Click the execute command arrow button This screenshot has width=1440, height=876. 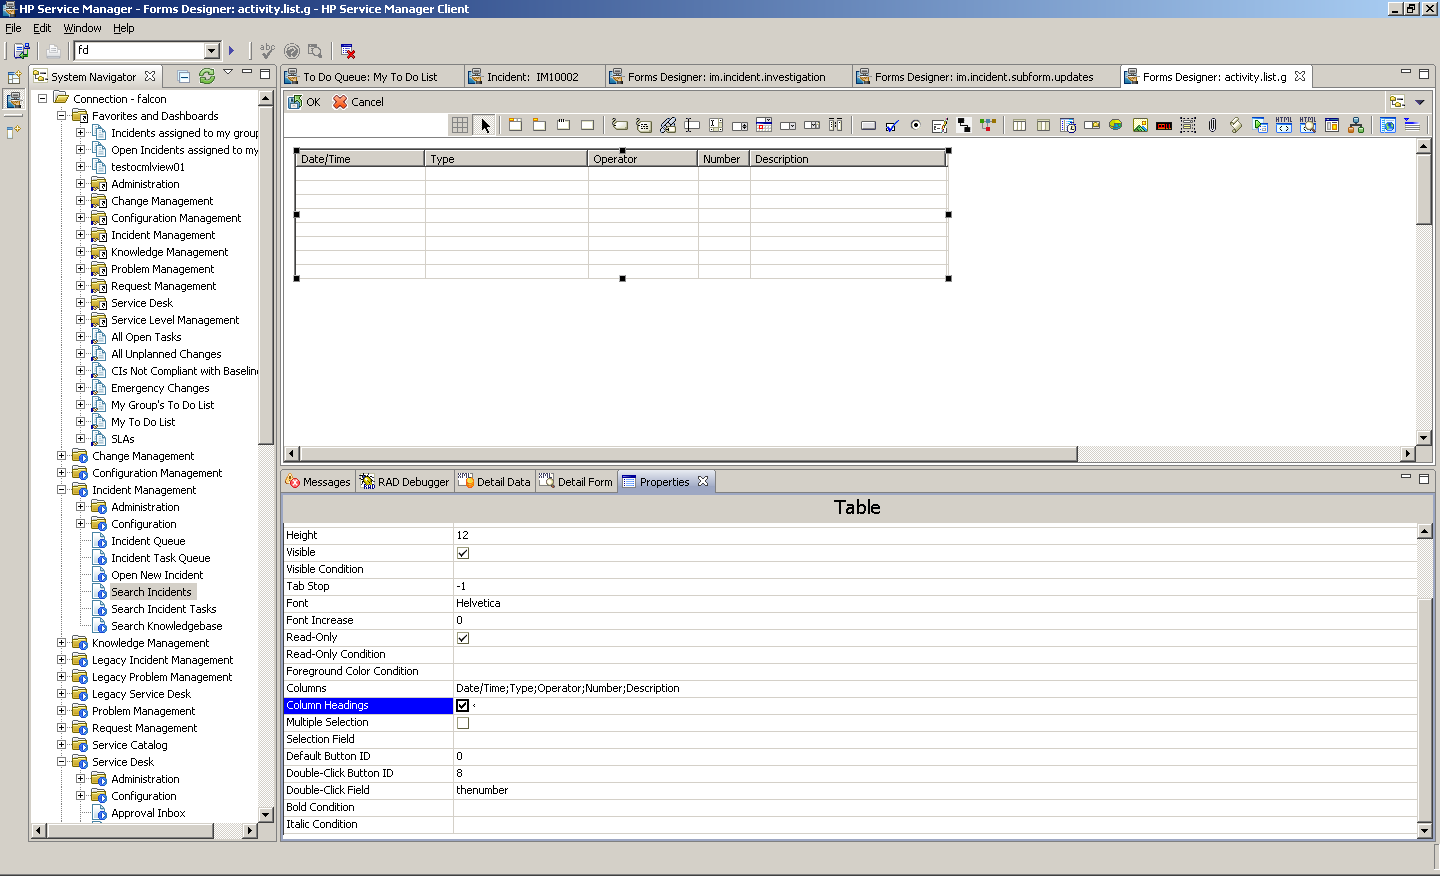pos(231,50)
